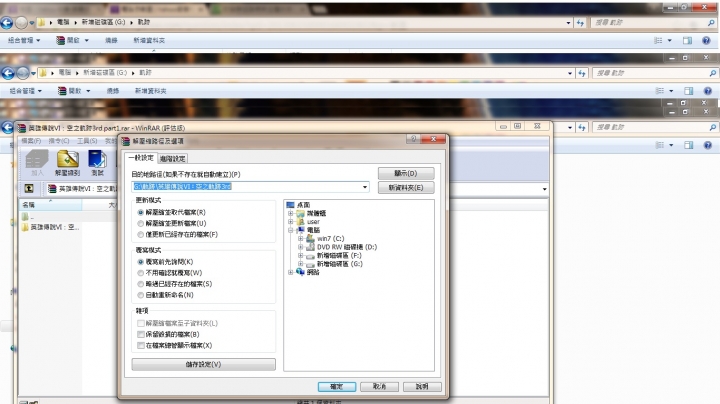Expand the user tree node
The width and height of the screenshot is (720, 404).
(290, 222)
